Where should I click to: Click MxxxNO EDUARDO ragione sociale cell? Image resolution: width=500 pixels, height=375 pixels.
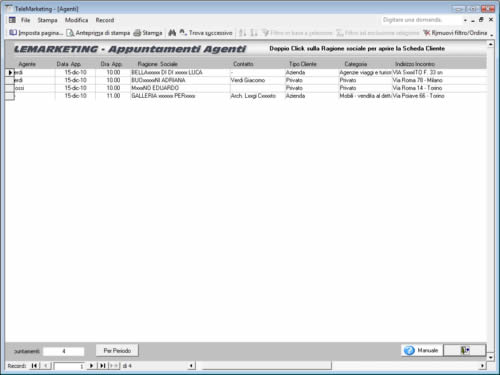coord(180,88)
